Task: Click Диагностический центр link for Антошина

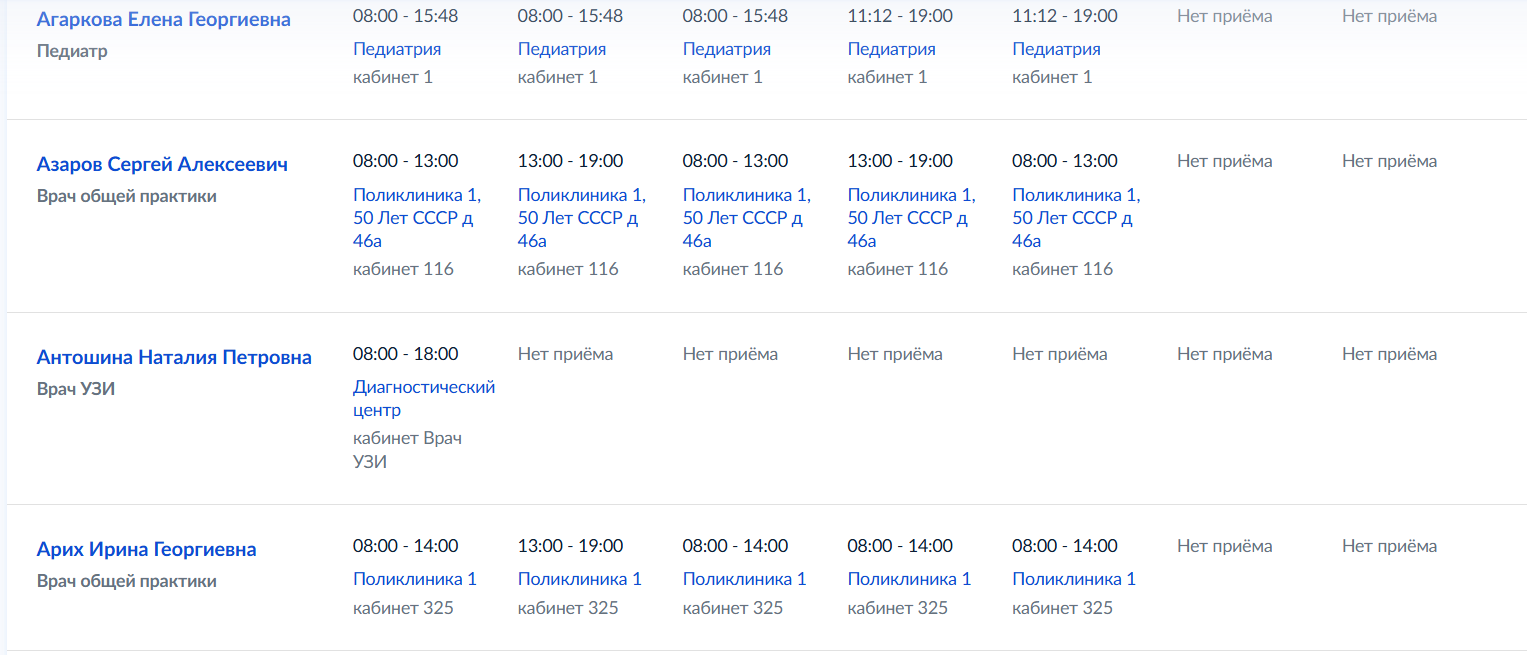Action: click(424, 398)
